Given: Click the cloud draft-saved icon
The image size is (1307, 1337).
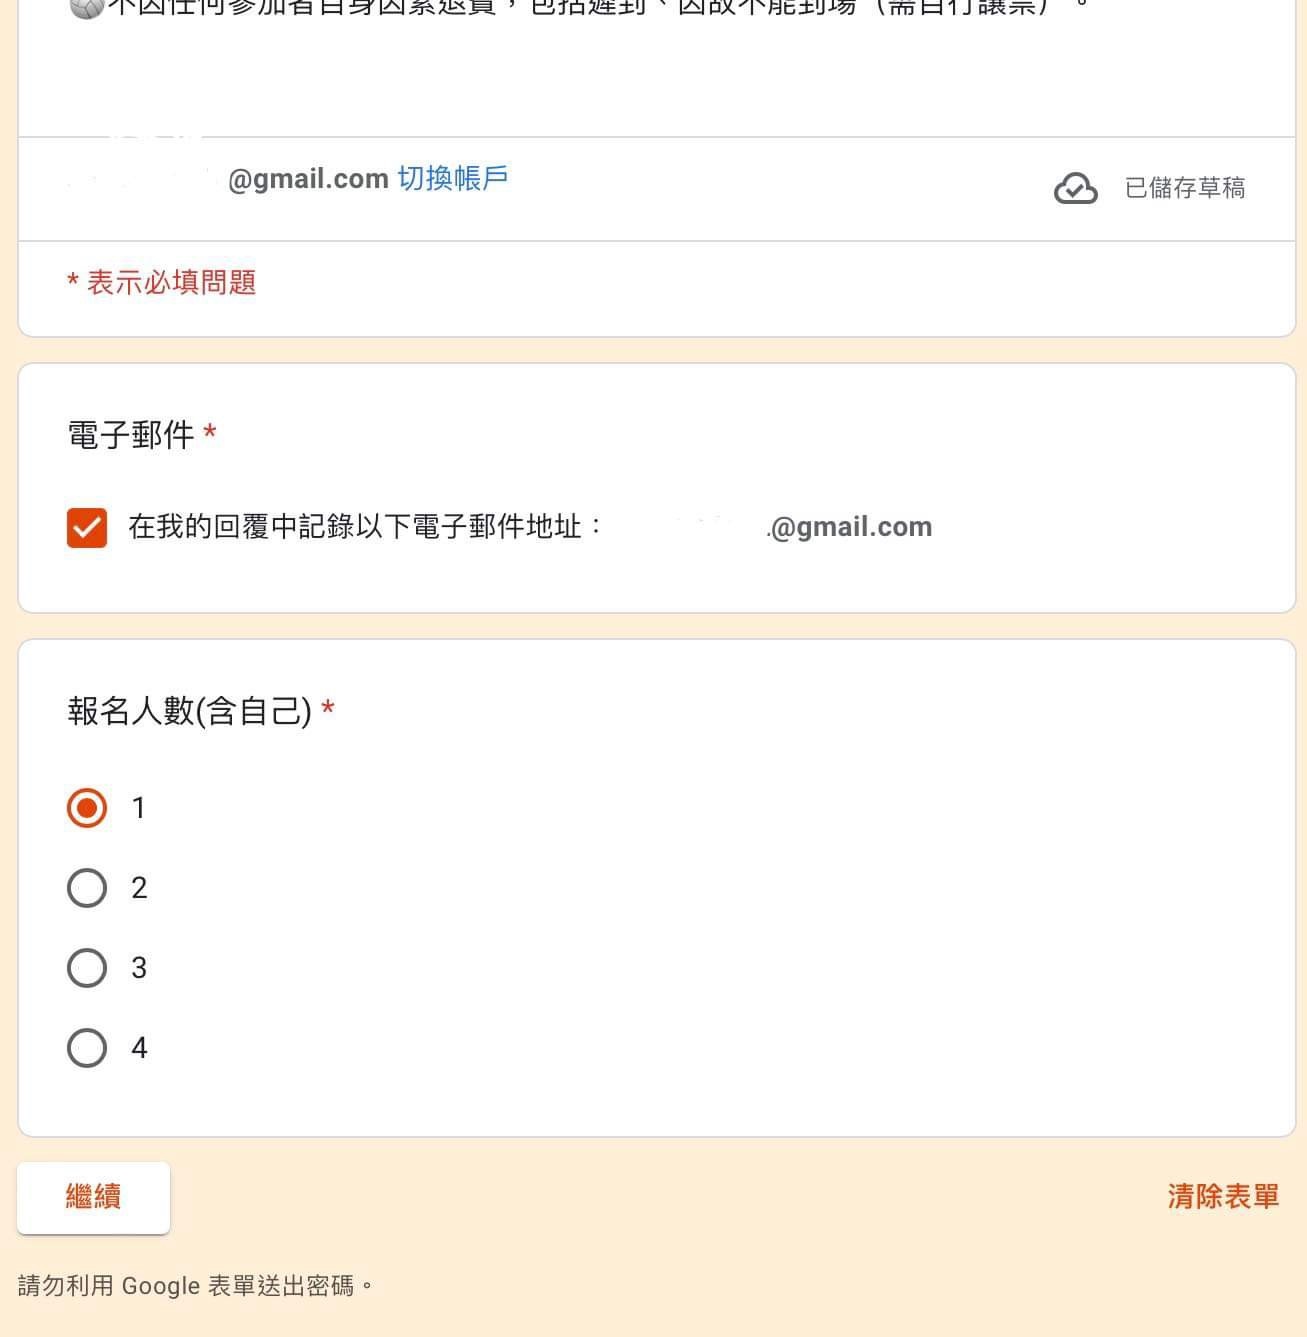Looking at the screenshot, I should pyautogui.click(x=1076, y=188).
